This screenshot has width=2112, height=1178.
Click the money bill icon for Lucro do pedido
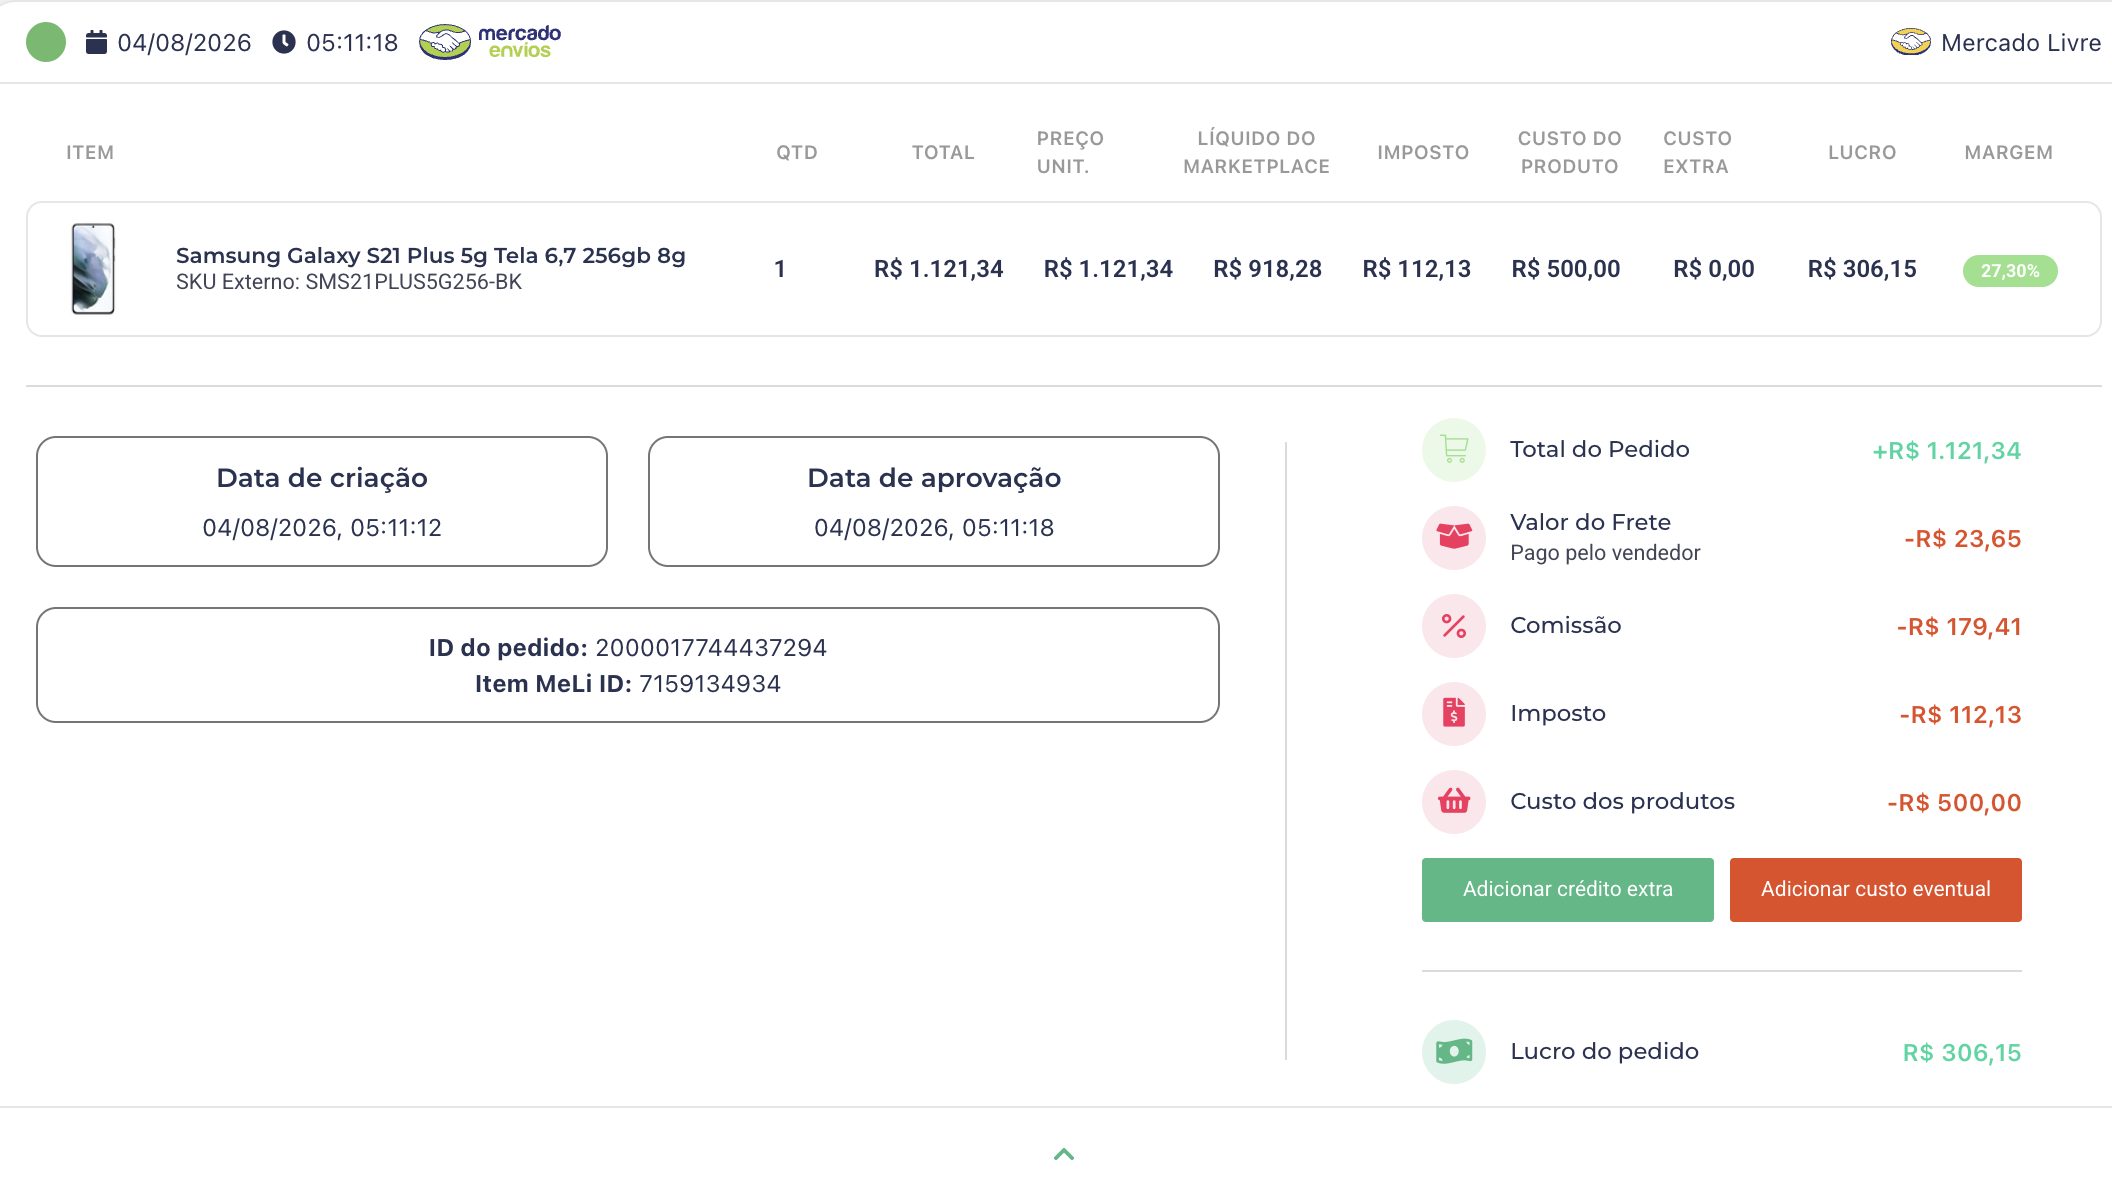pos(1454,1052)
